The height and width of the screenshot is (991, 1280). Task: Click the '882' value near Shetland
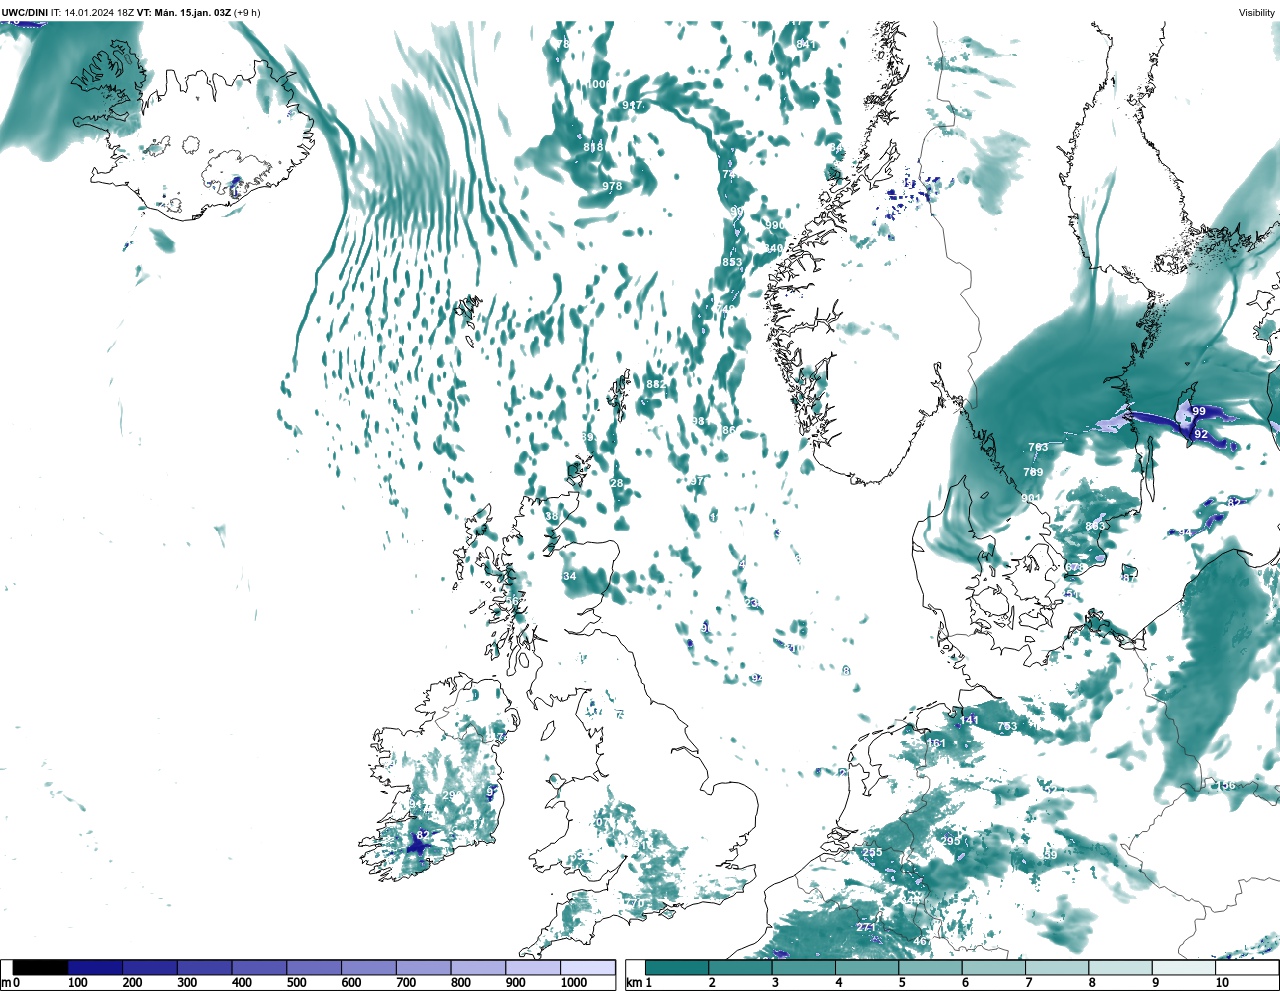(656, 384)
